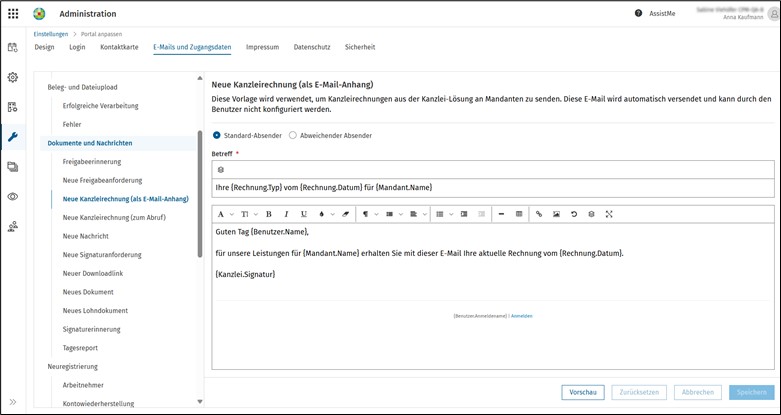Open font family dropdown
Screen dimensions: 781x415
(x=224, y=214)
